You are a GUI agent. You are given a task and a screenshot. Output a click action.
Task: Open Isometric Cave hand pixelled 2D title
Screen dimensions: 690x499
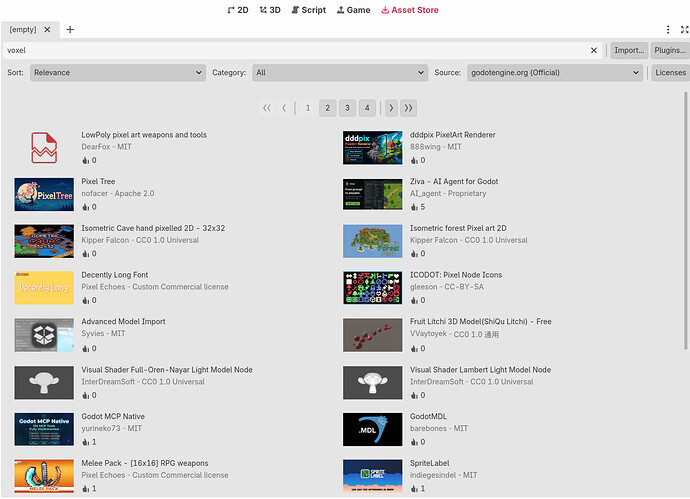153,228
